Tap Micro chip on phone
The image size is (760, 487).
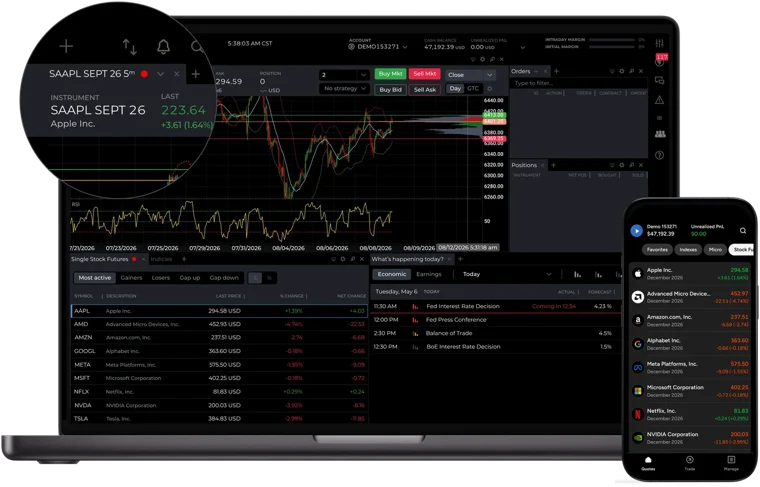click(715, 250)
